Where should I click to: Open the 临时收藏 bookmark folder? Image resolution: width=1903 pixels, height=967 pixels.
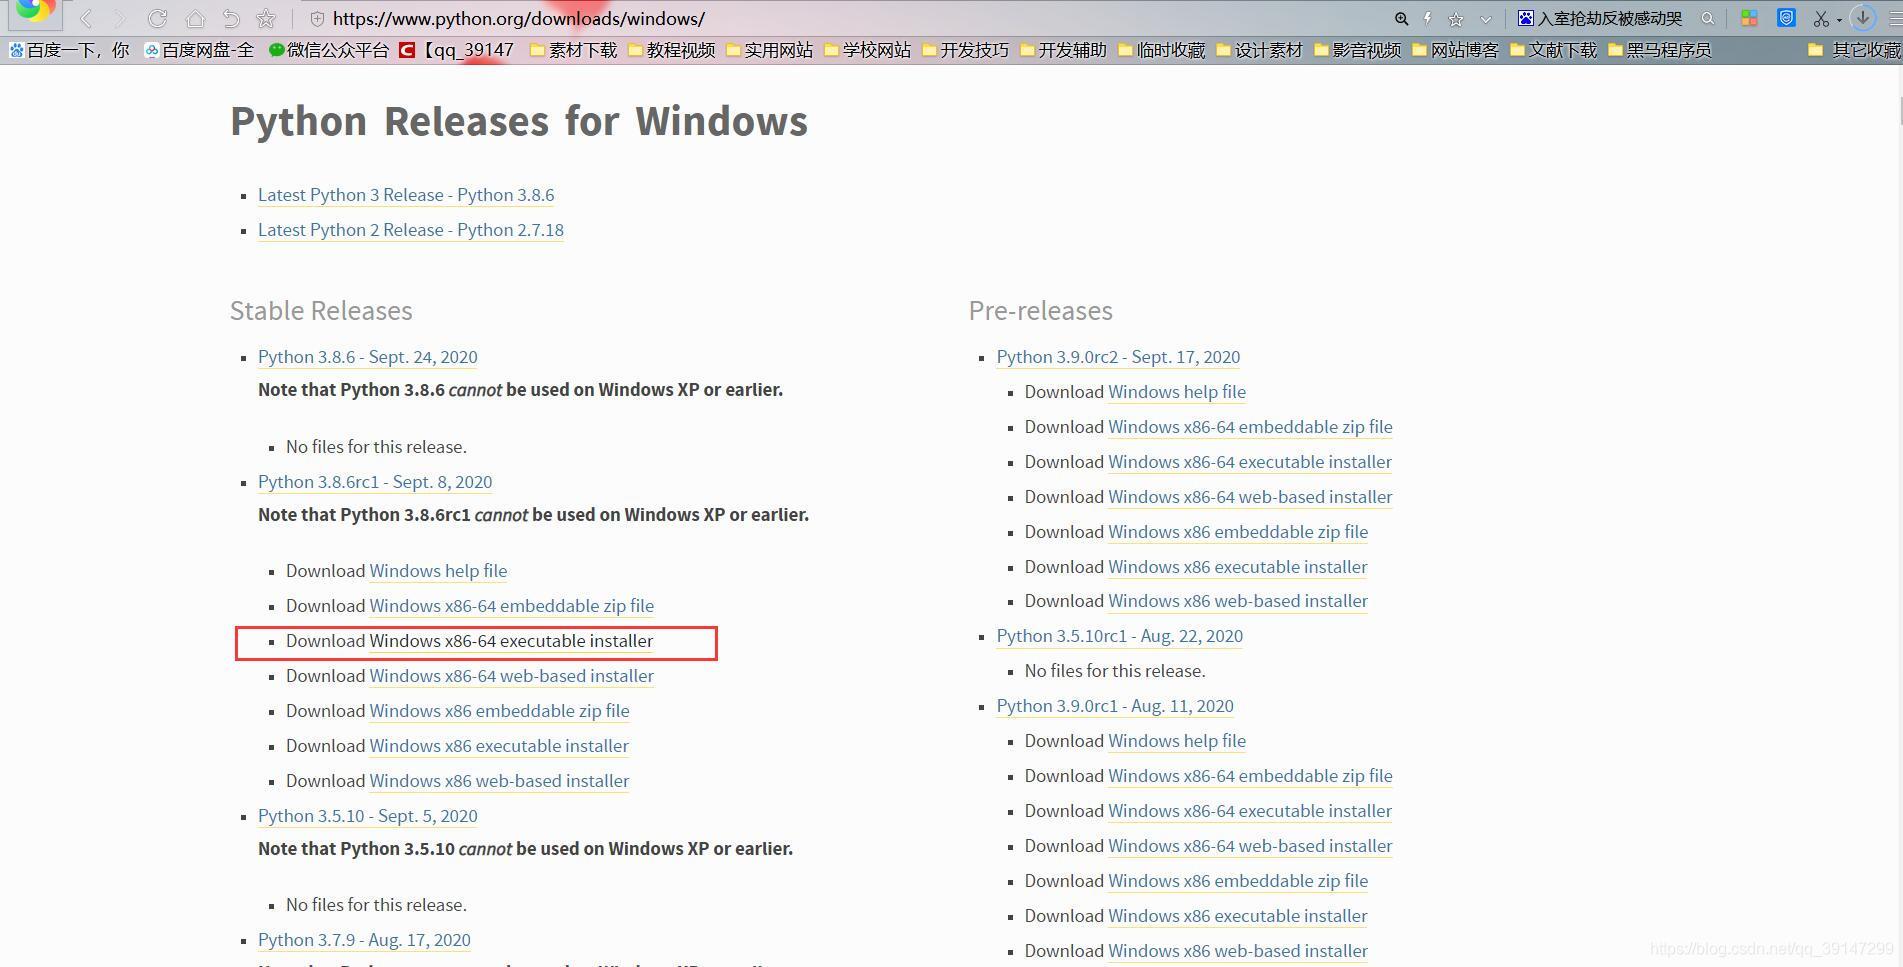coord(1161,50)
